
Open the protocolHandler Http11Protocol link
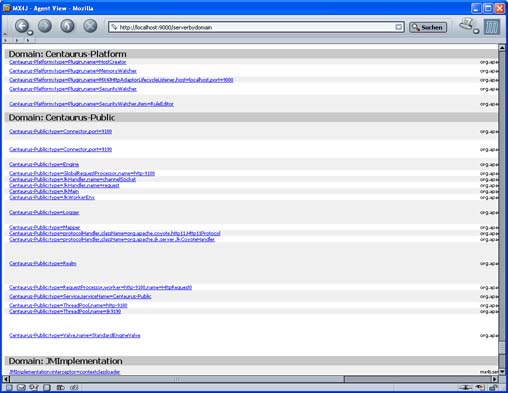(x=115, y=233)
